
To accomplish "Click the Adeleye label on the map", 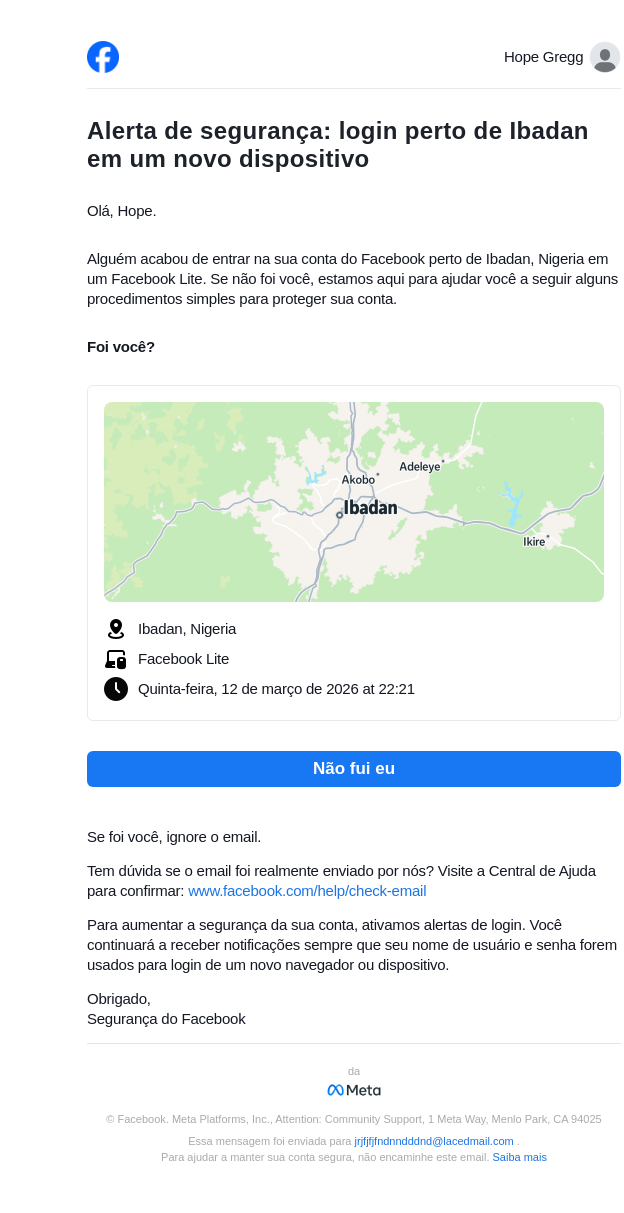I will coord(419,466).
